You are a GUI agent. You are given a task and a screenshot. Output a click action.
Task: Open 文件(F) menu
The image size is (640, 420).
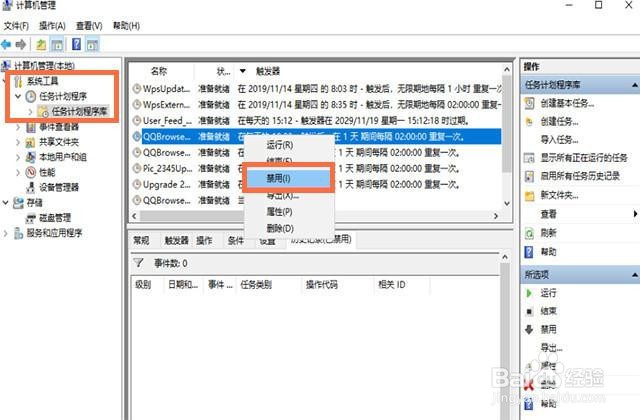pyautogui.click(x=16, y=26)
